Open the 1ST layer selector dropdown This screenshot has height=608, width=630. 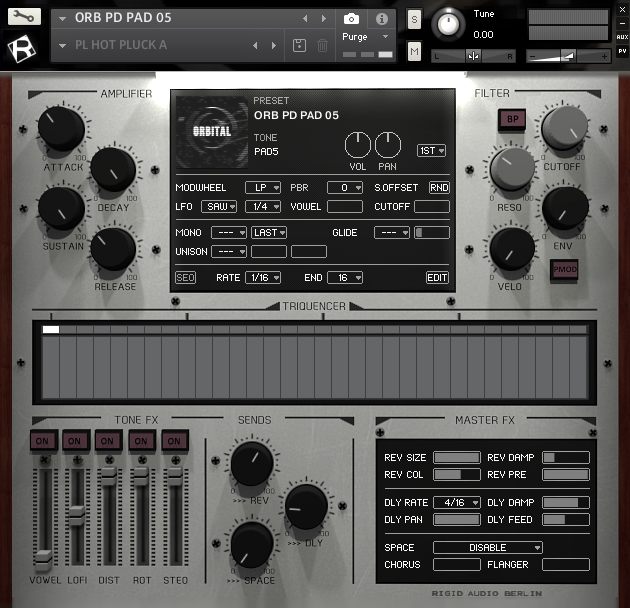click(431, 151)
